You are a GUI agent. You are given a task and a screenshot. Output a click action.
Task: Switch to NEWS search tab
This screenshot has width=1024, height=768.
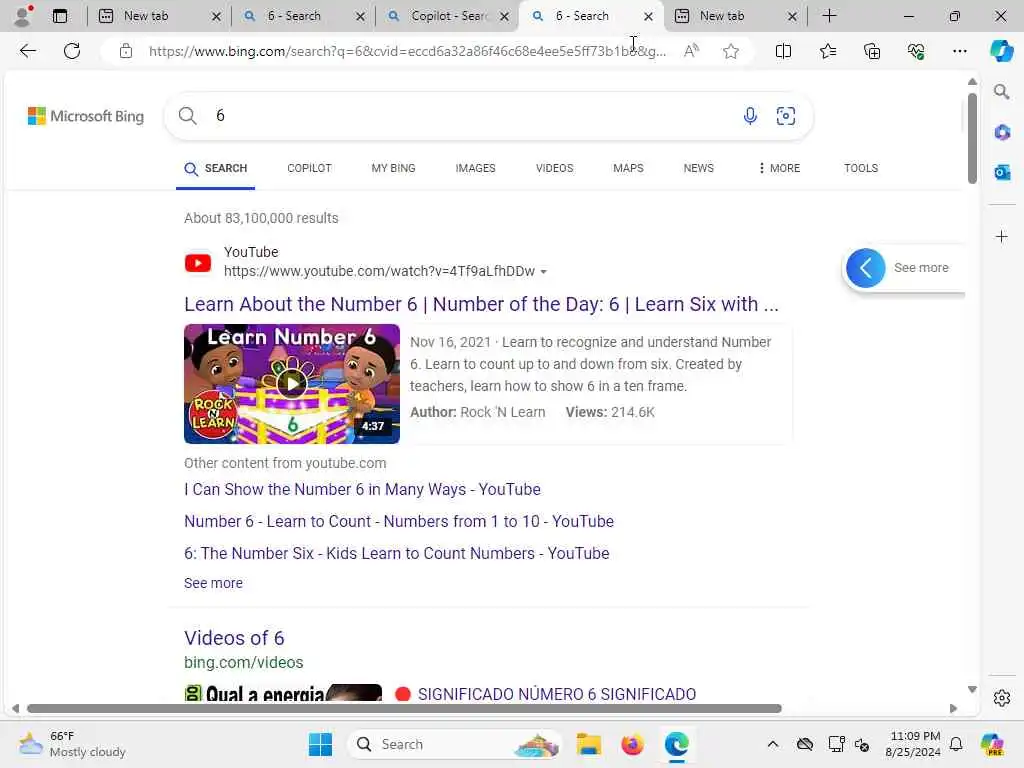point(698,168)
